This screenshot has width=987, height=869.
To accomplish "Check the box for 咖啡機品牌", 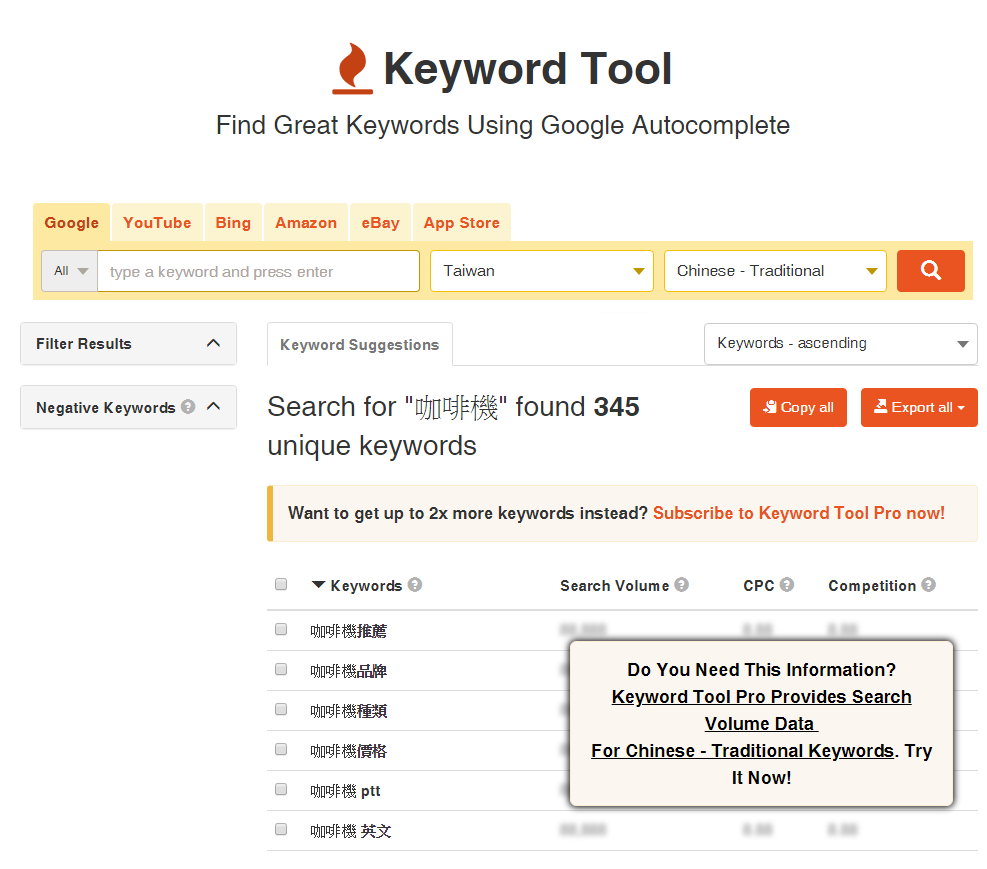I will (x=281, y=669).
